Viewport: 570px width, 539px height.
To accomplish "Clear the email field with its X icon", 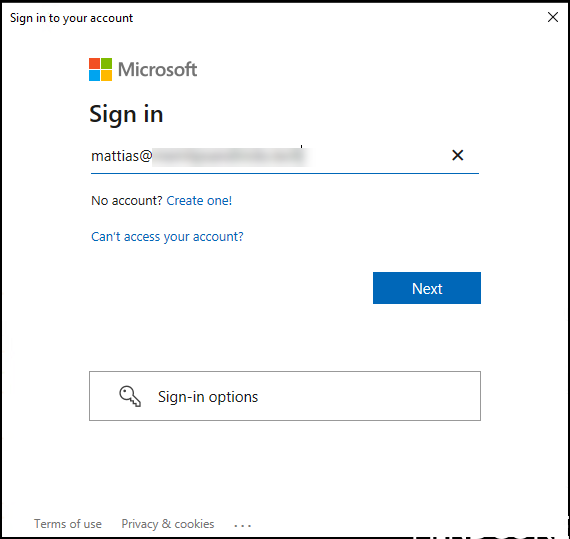I will click(457, 155).
